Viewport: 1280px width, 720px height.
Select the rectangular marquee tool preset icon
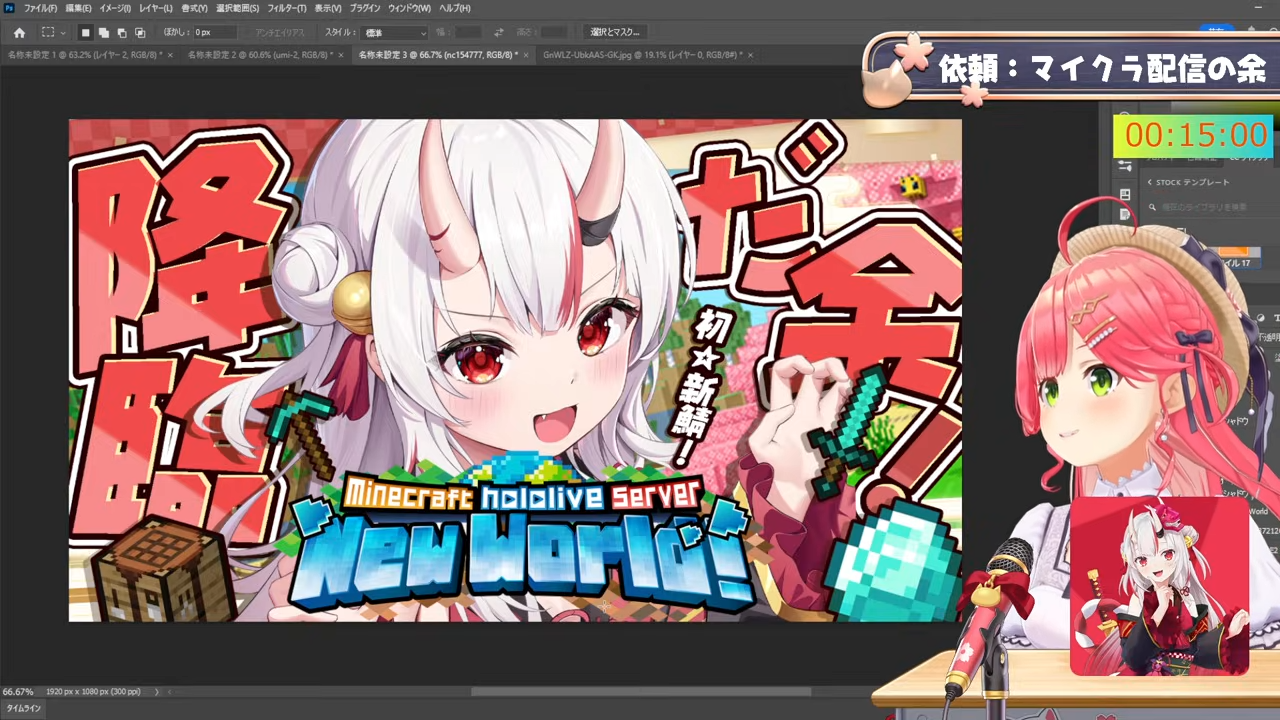[47, 32]
